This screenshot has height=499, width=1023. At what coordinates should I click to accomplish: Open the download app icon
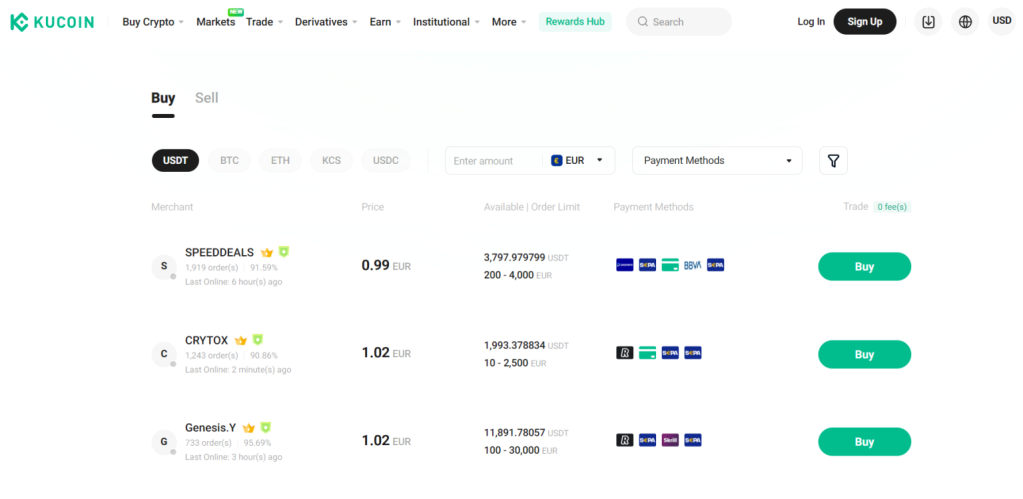point(928,21)
